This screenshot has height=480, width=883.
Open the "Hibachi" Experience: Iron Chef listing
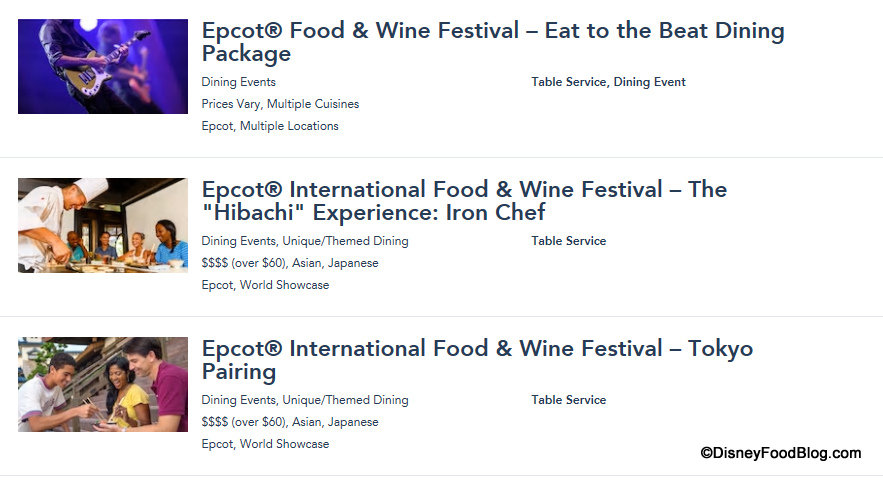464,201
